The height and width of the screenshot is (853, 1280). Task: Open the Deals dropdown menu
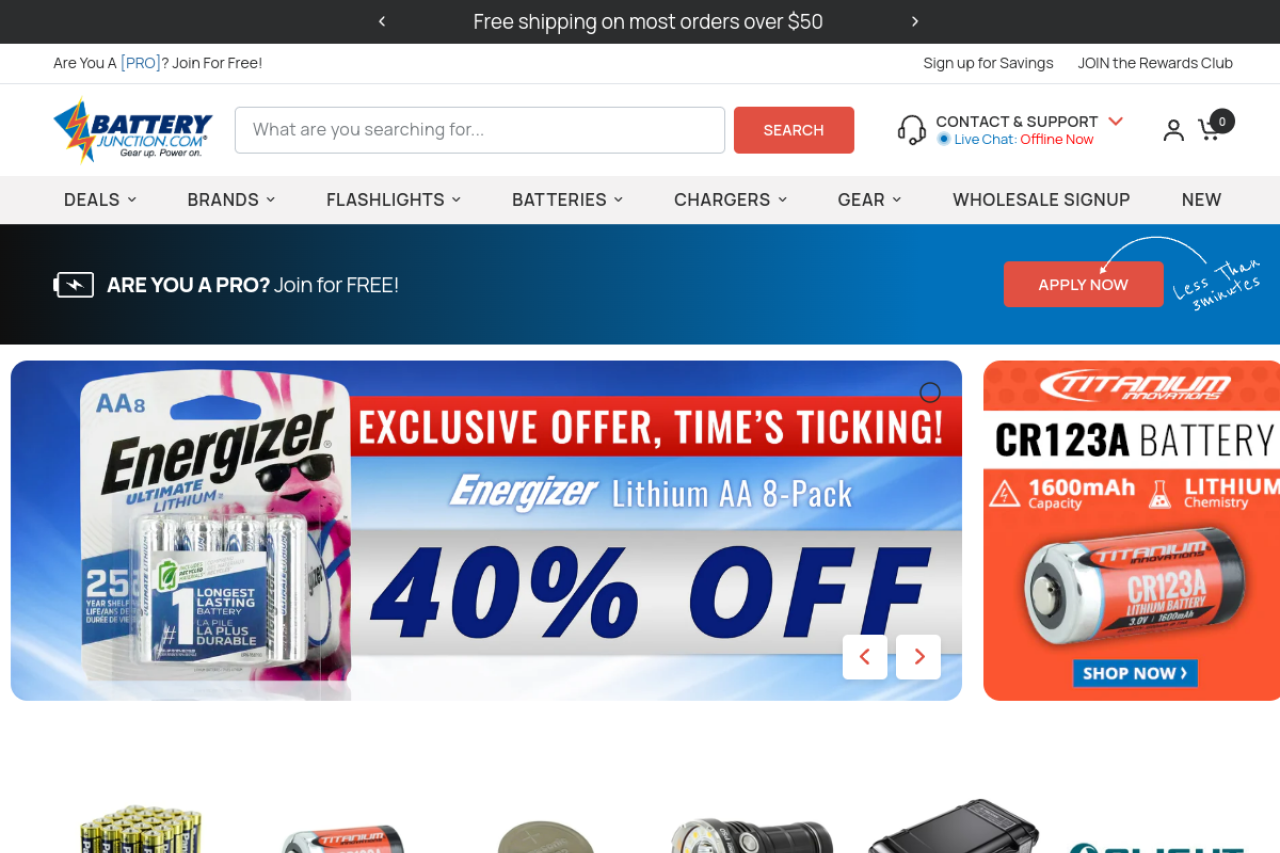[x=100, y=200]
